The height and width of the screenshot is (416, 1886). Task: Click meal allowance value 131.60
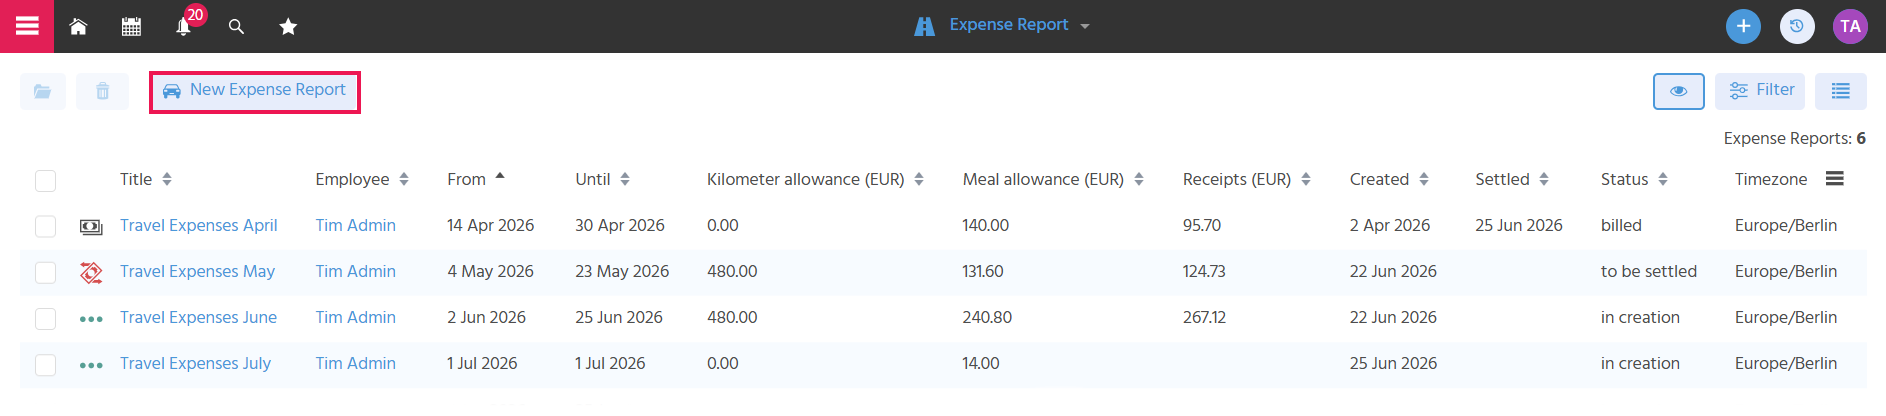coord(983,271)
